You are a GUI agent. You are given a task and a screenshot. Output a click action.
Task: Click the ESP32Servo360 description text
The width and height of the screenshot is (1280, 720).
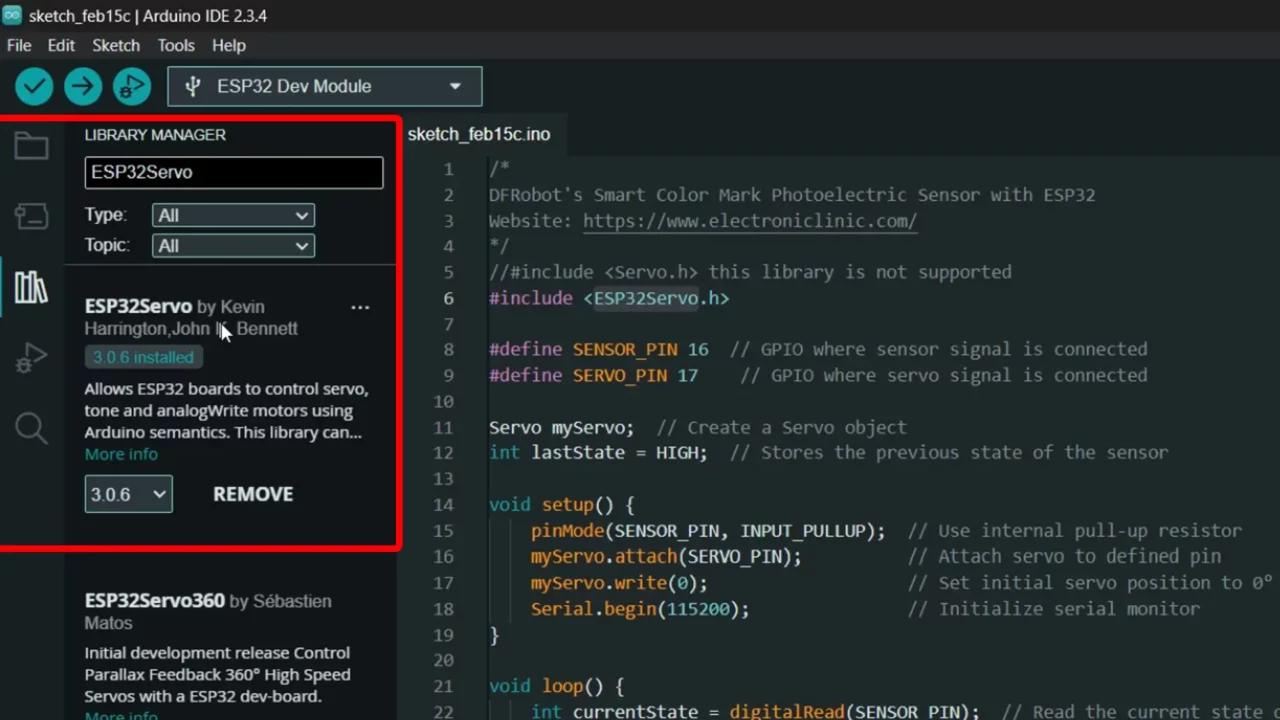click(x=217, y=675)
